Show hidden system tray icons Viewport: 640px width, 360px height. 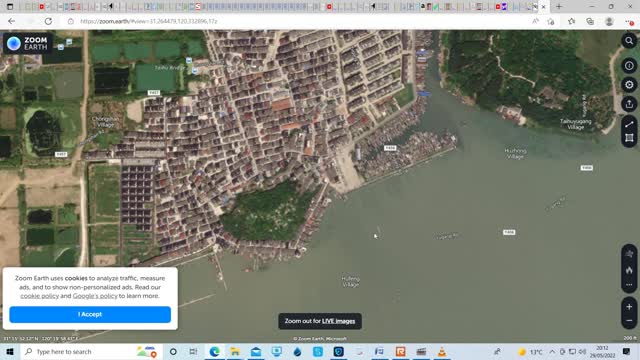tap(552, 351)
